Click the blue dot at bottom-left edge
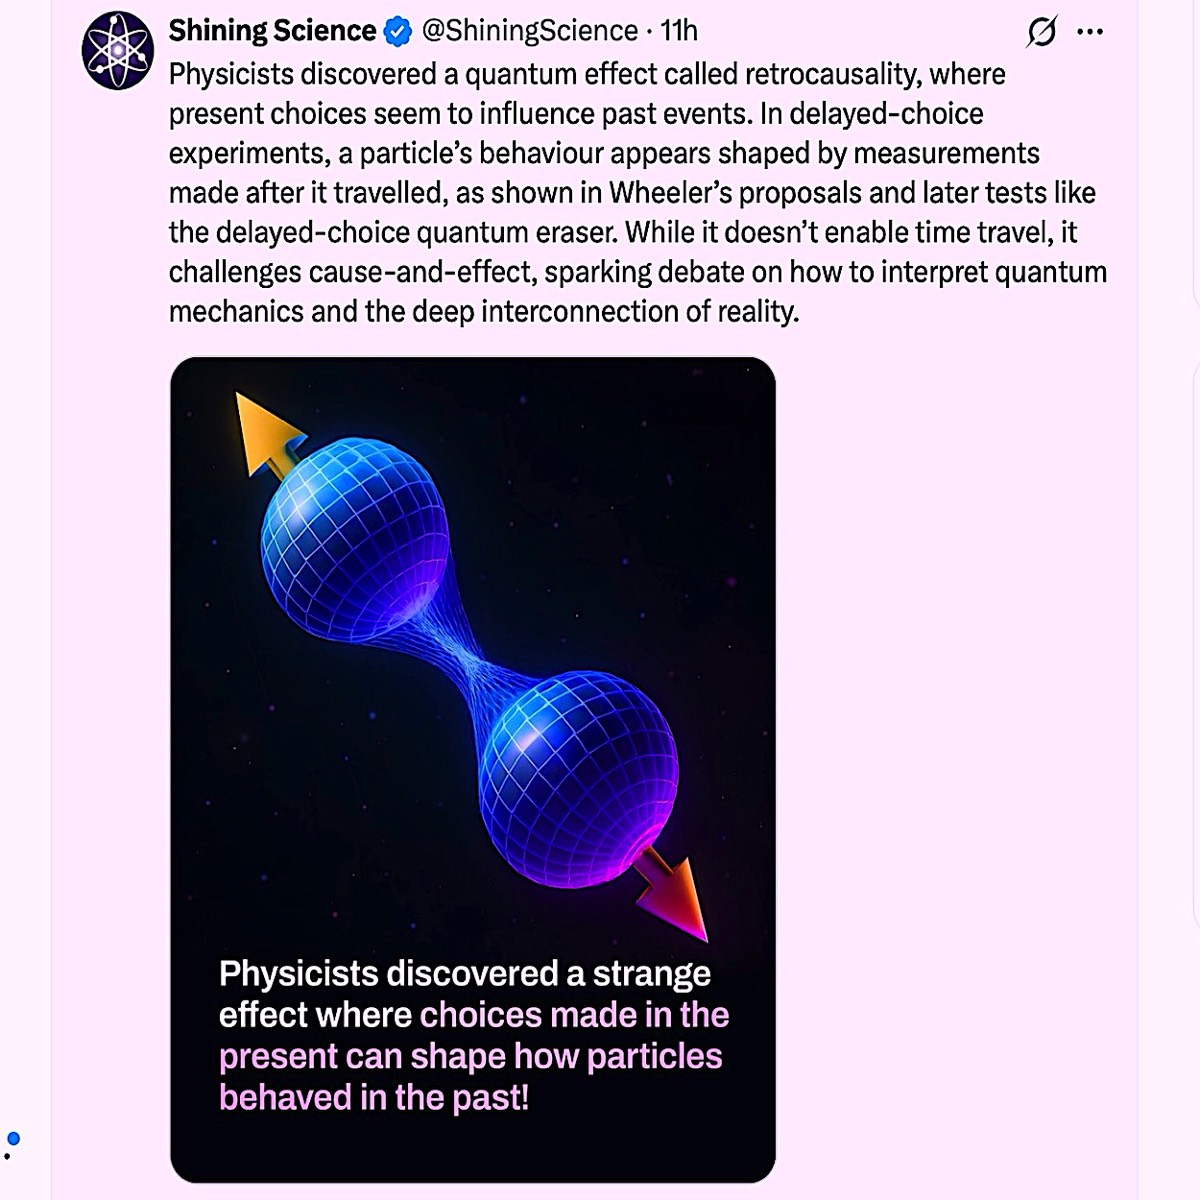The width and height of the screenshot is (1200, 1200). [13, 1138]
